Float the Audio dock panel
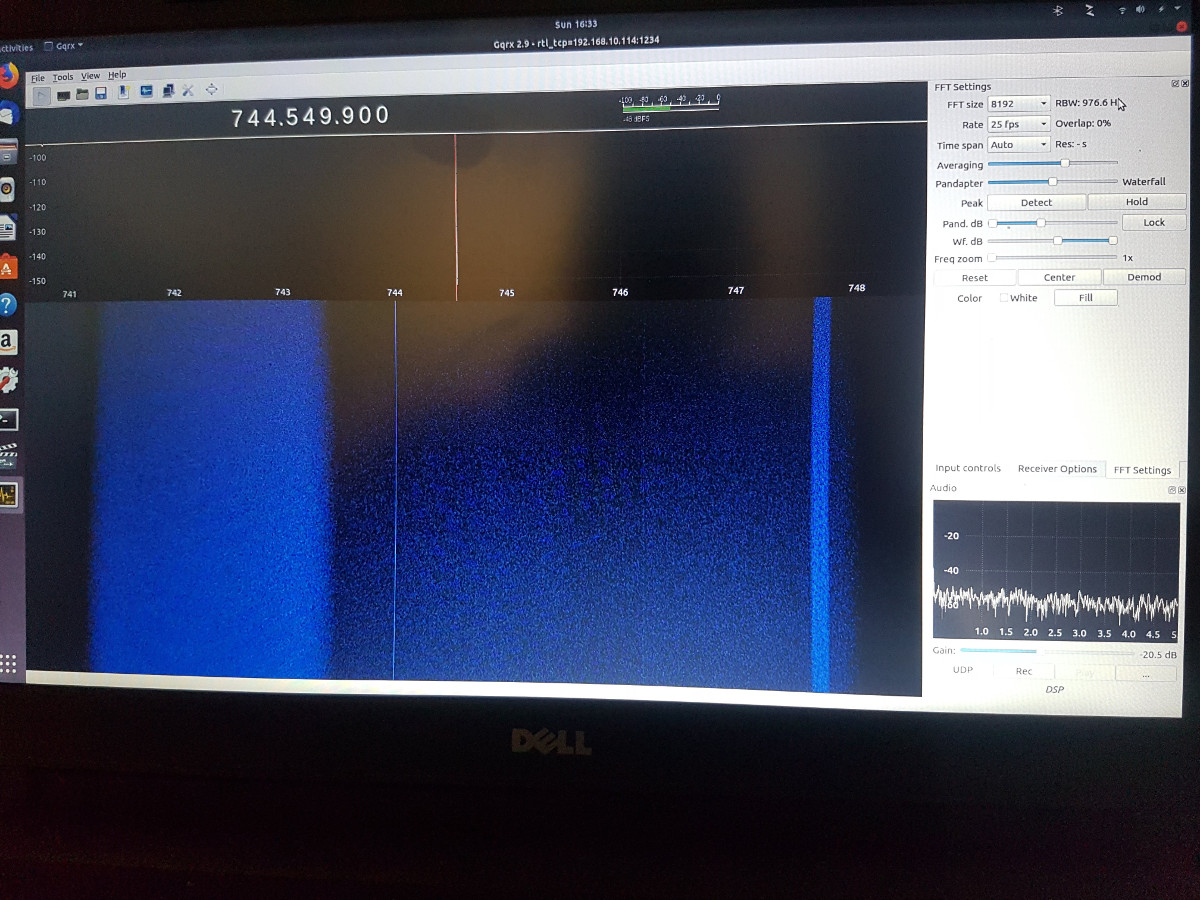 tap(1172, 490)
